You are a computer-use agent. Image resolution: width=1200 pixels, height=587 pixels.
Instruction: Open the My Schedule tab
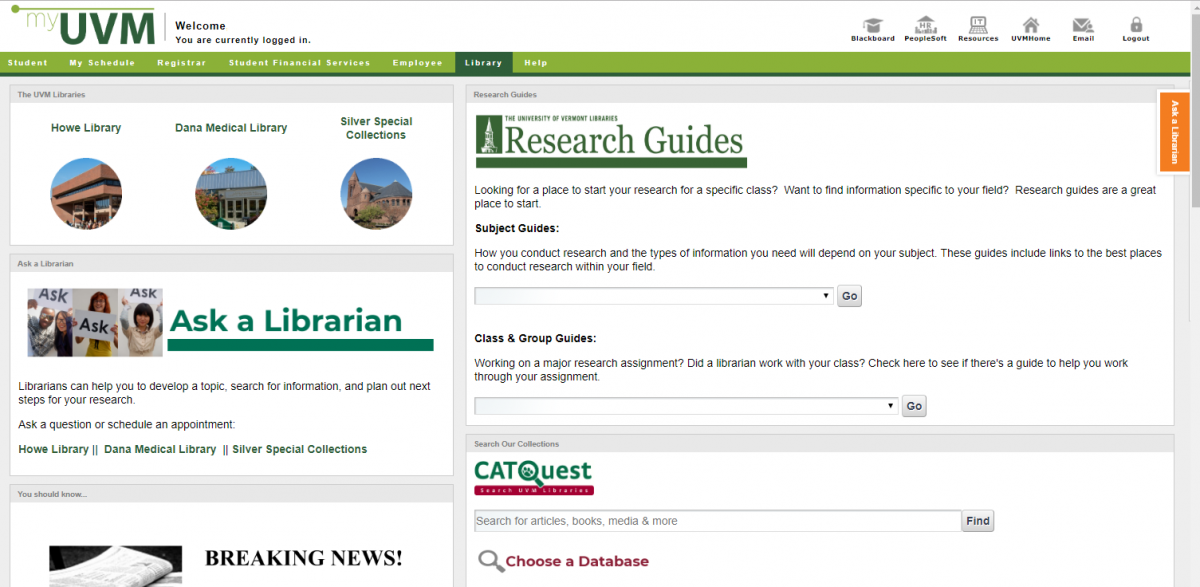point(102,63)
